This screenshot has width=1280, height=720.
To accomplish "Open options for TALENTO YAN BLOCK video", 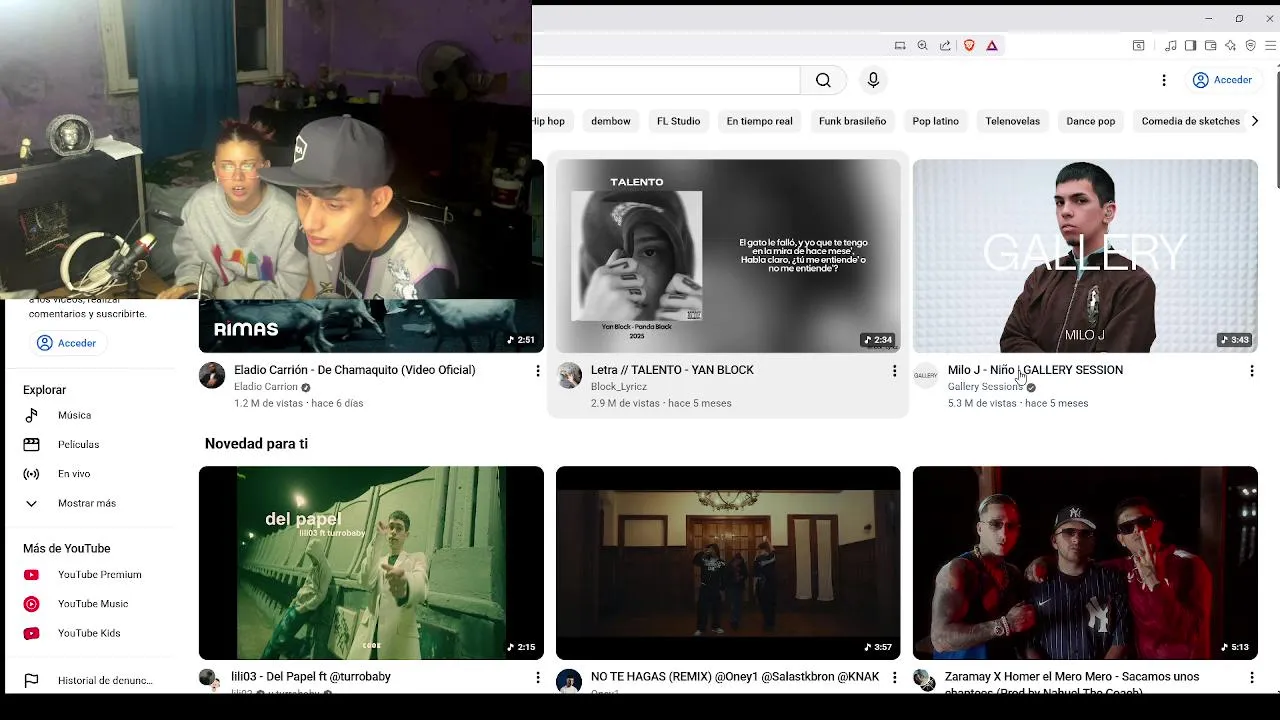I will coord(894,371).
